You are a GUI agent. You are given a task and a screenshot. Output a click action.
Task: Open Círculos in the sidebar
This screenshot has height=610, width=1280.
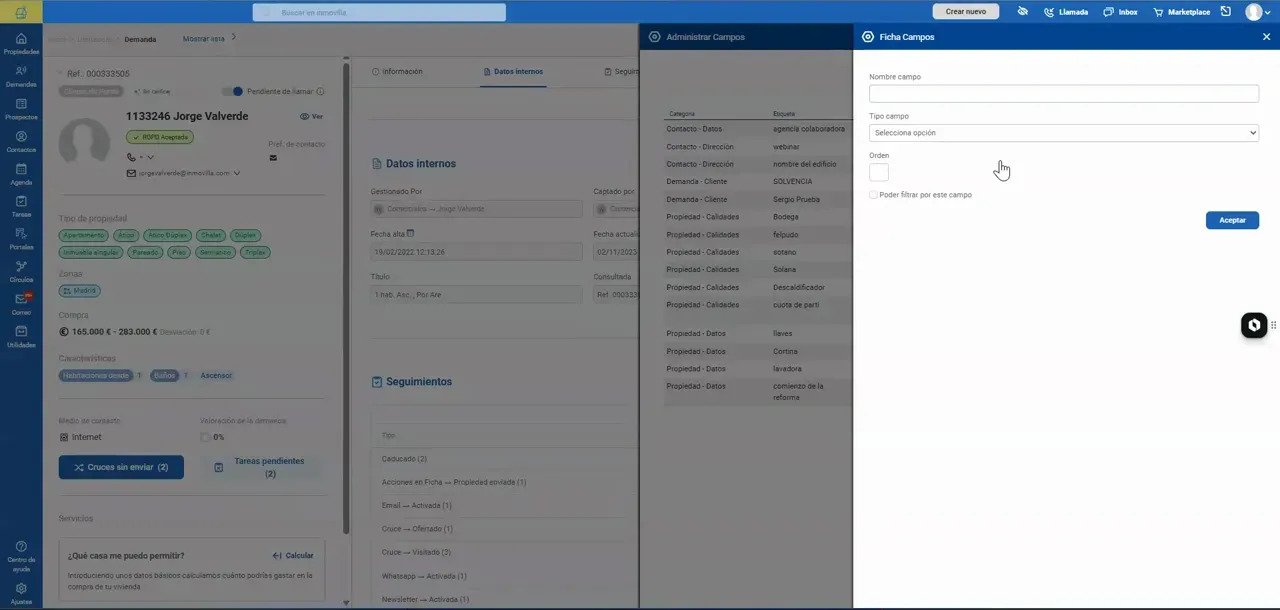pyautogui.click(x=21, y=271)
